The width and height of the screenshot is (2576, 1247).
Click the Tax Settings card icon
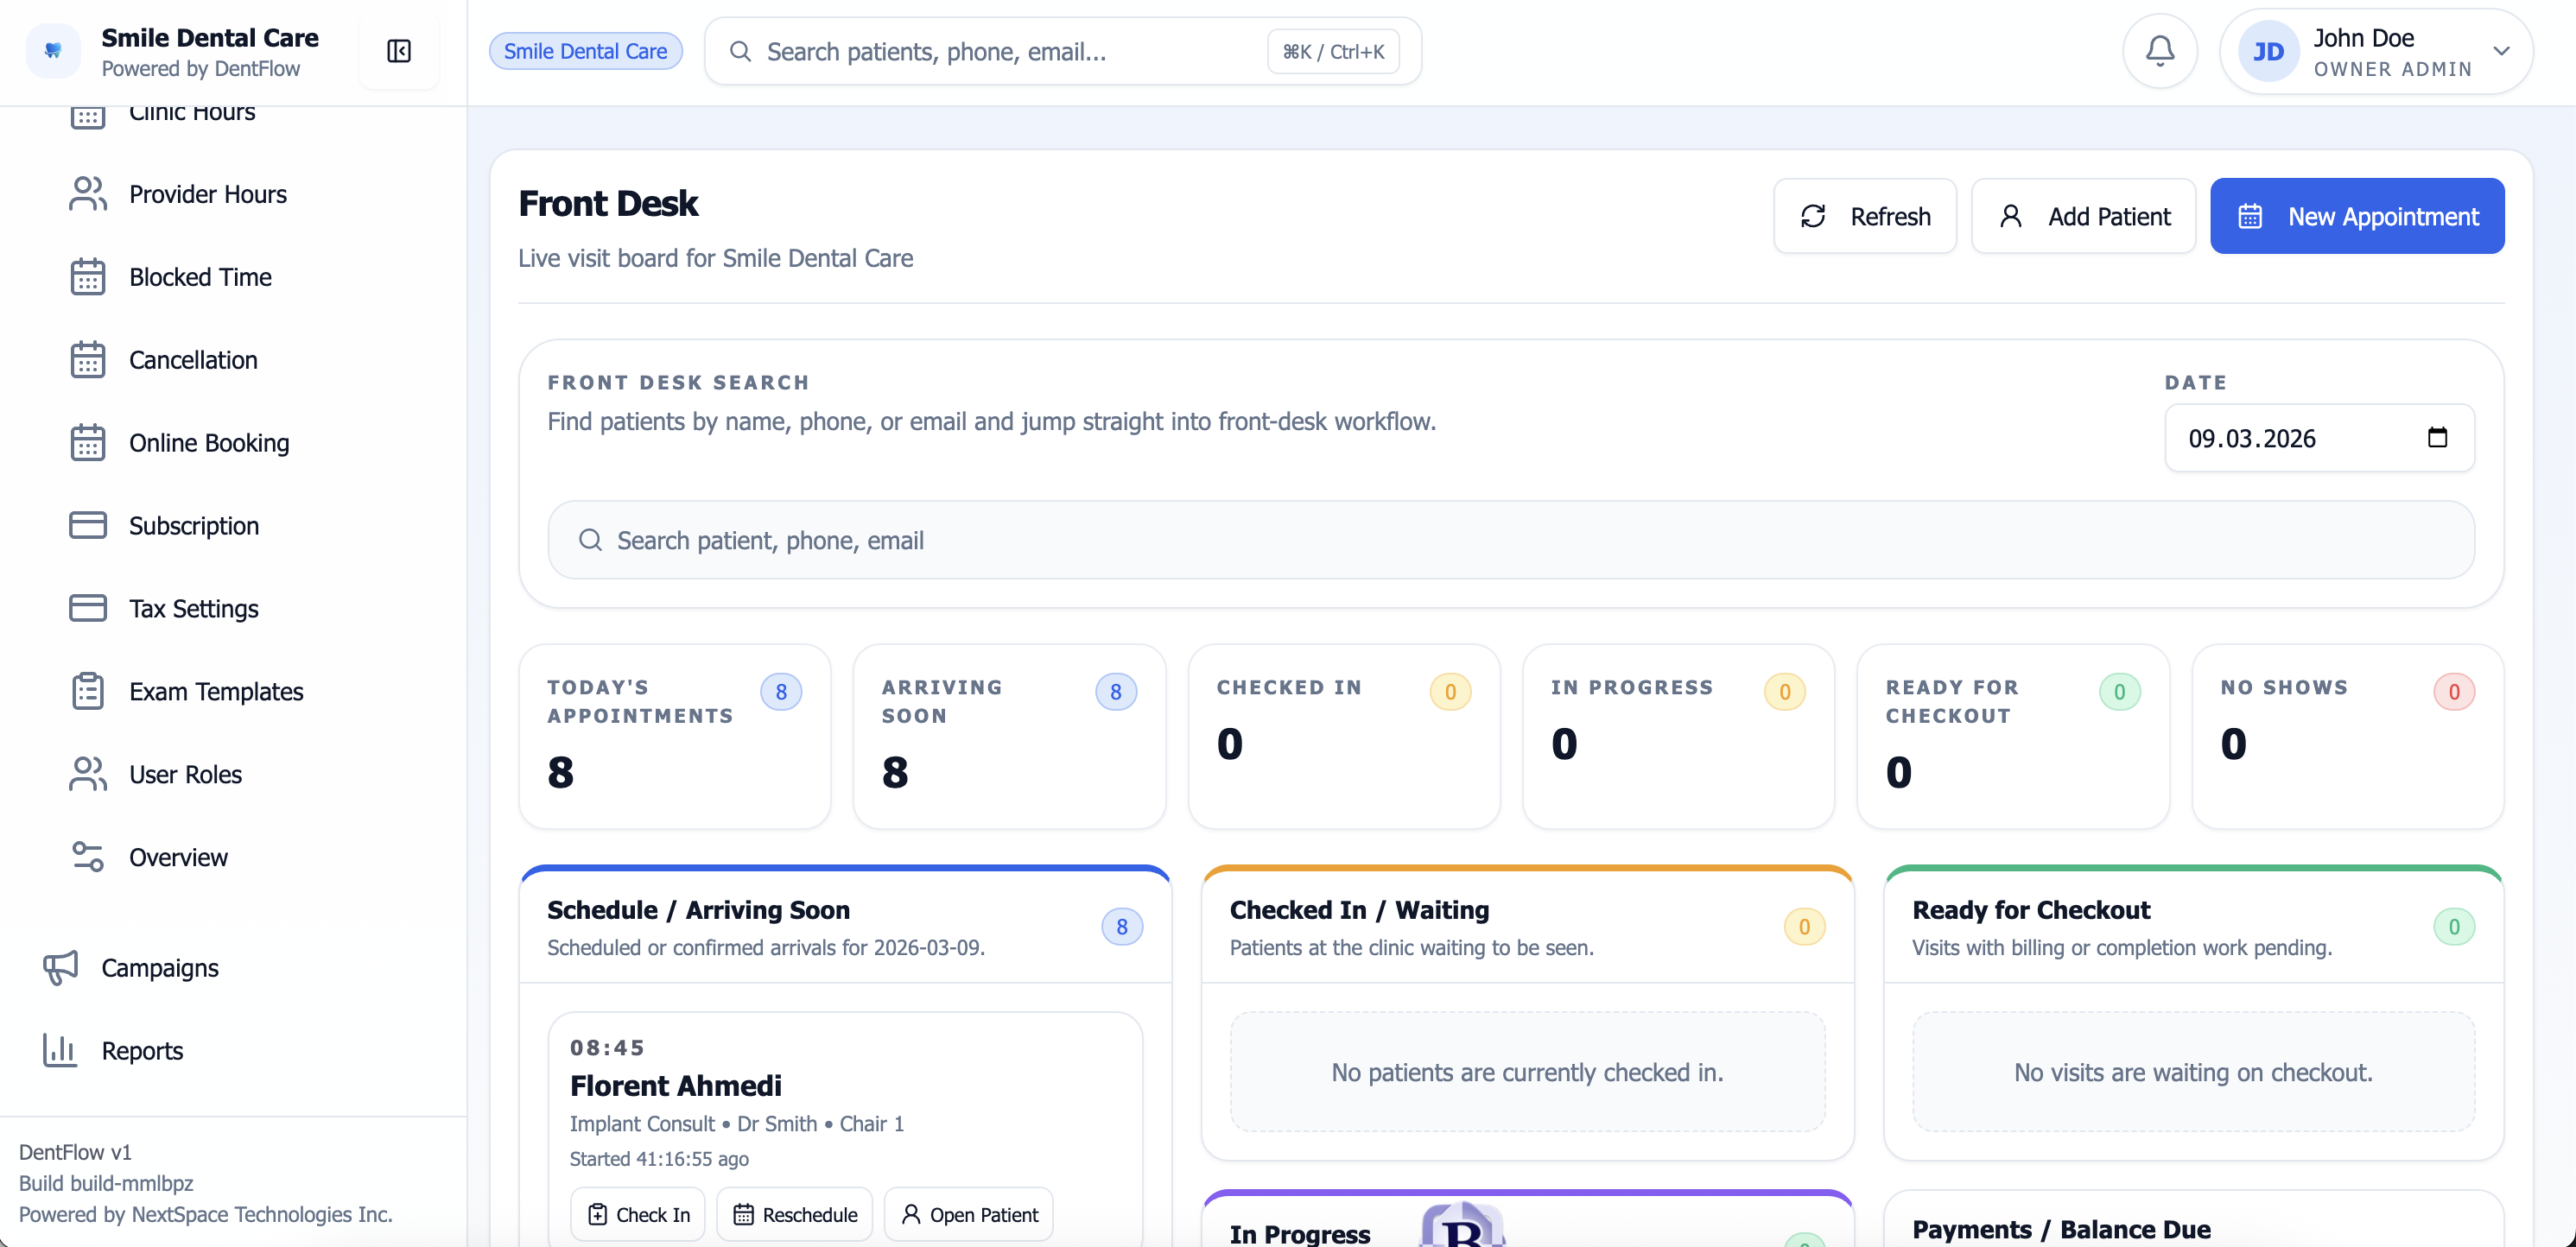(x=88, y=608)
